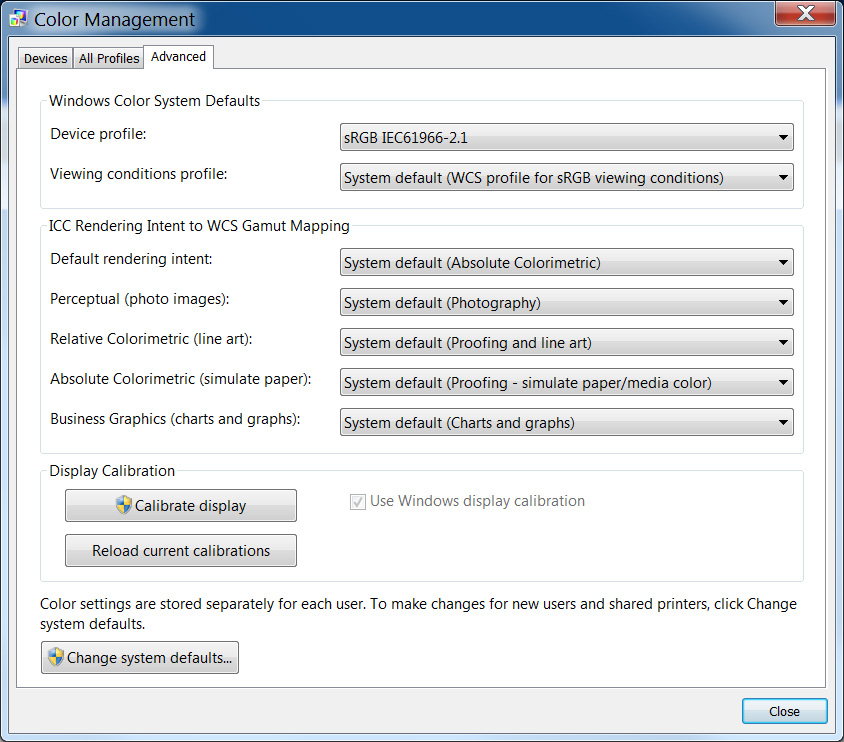
Task: Switch to the Devices tab
Action: (46, 59)
